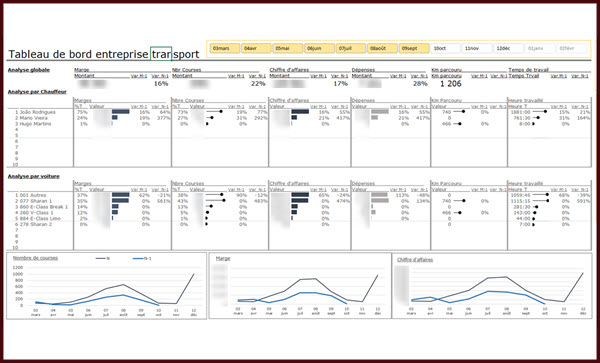This screenshot has height=363, width=600.
Task: Click the '483%' courses variation cell
Action: pyautogui.click(x=261, y=201)
